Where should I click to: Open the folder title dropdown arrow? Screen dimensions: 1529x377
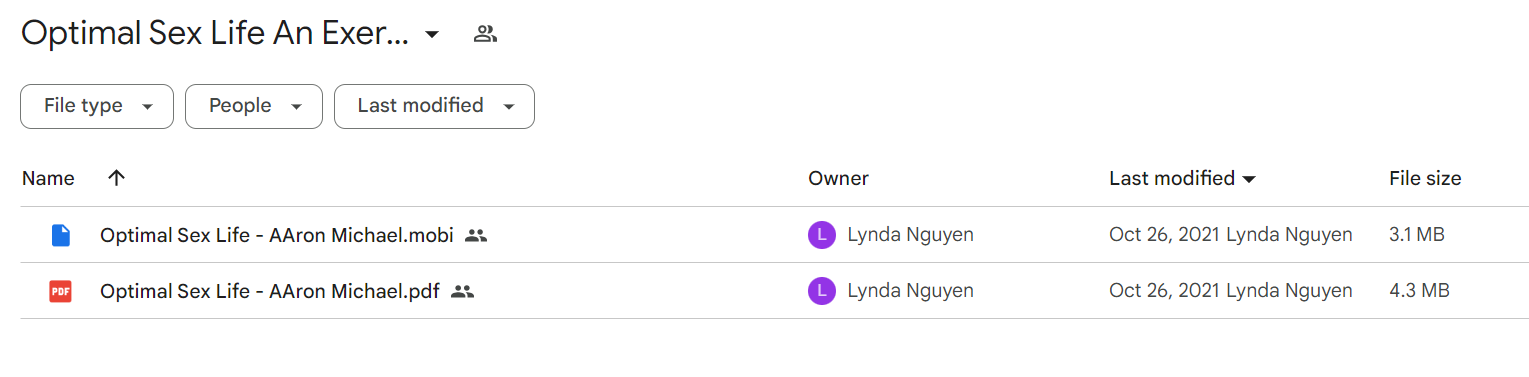[x=432, y=34]
